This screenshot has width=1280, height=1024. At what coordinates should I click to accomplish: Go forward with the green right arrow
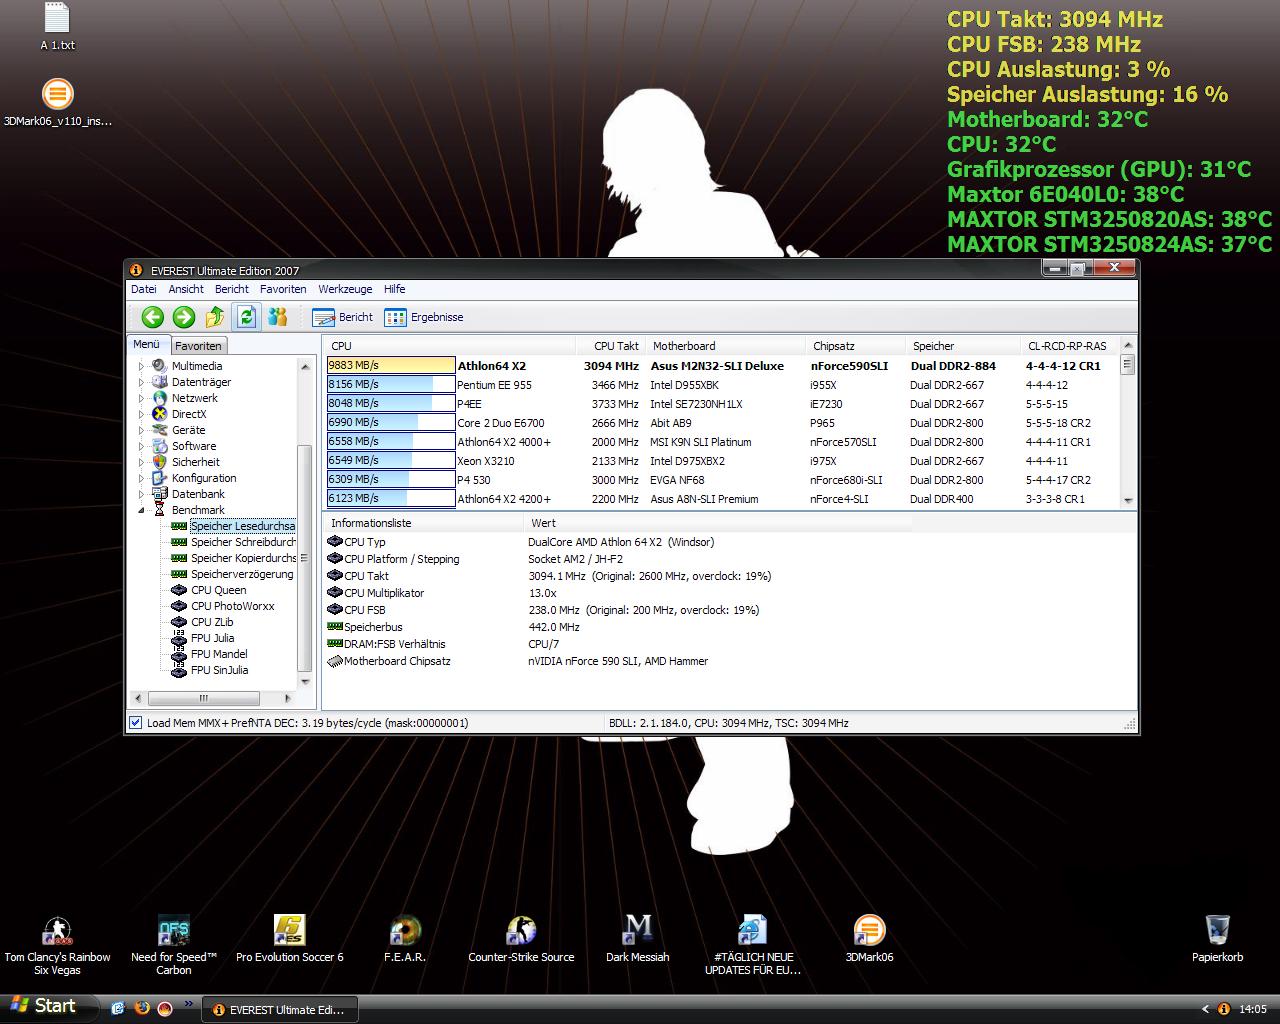tap(183, 317)
